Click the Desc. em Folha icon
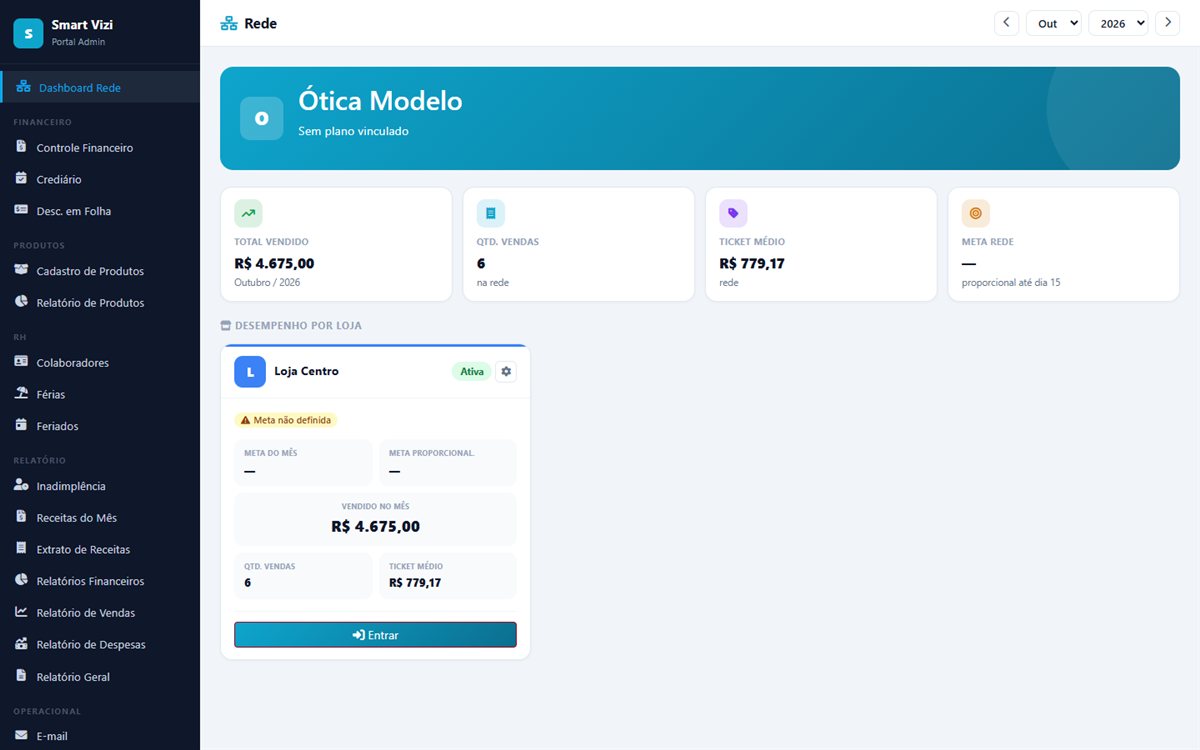1200x750 pixels. coord(21,211)
